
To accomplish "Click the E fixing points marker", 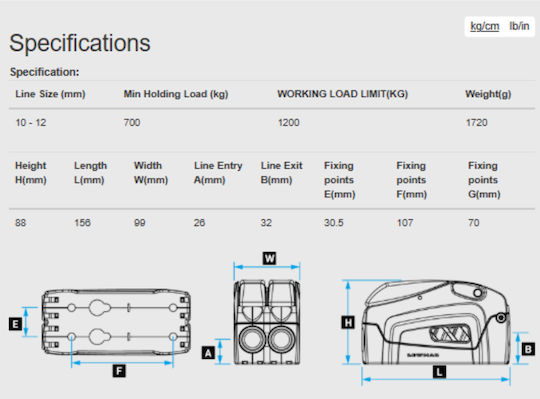I will (x=15, y=324).
